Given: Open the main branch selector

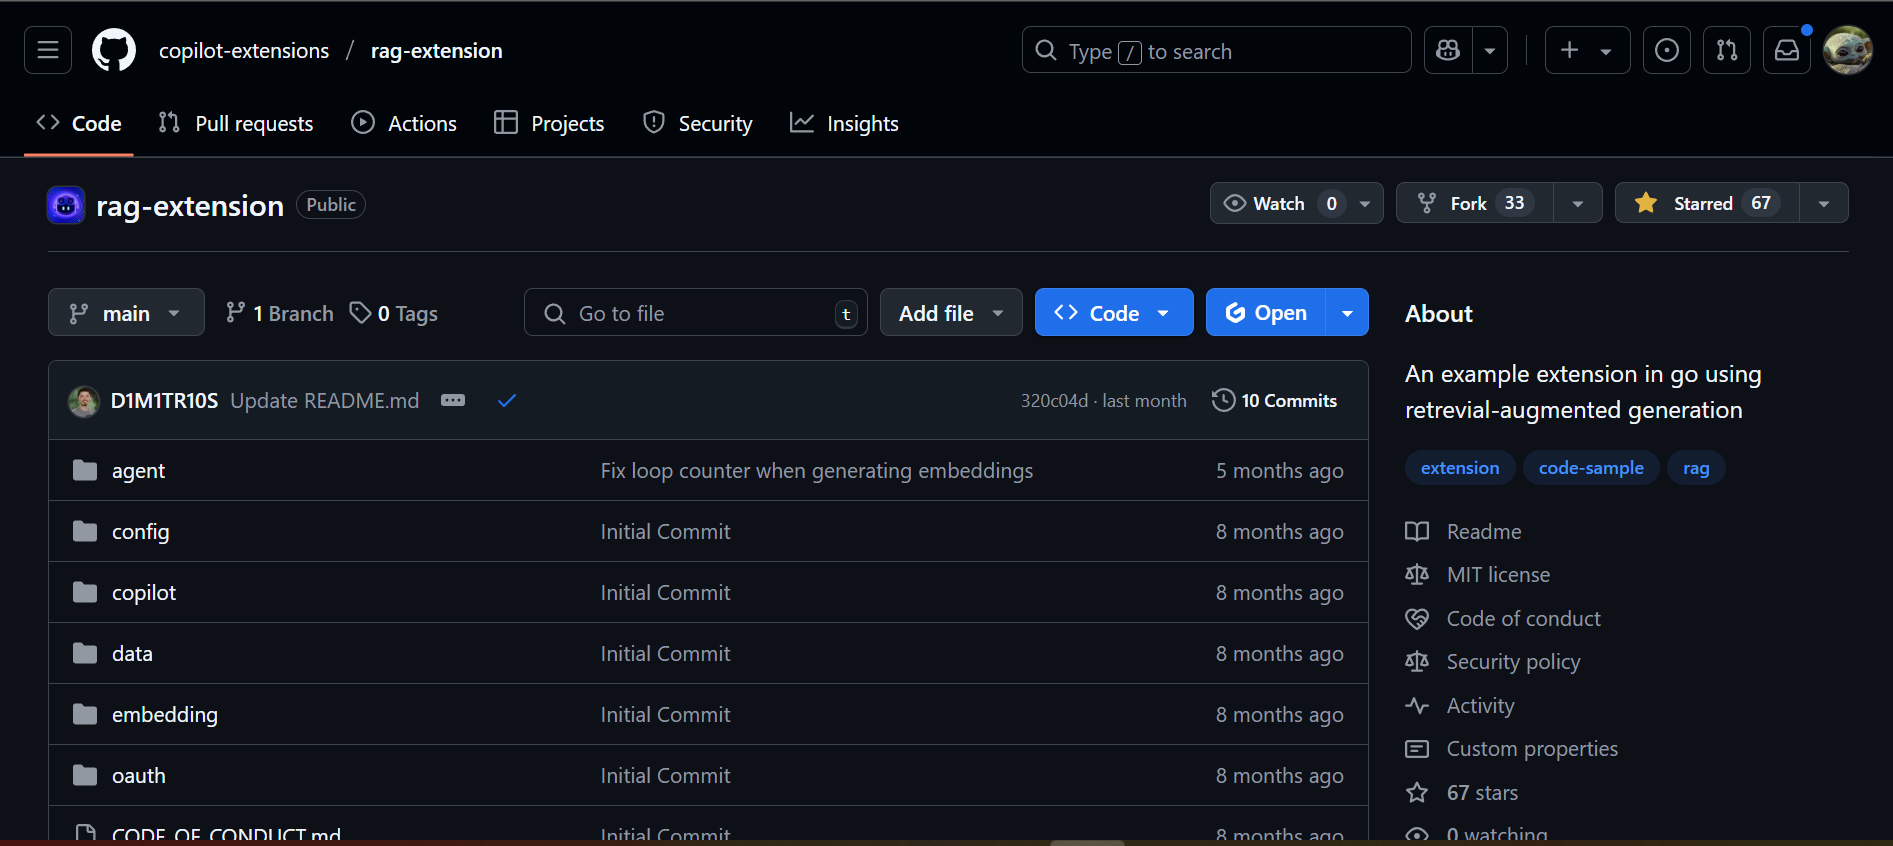Looking at the screenshot, I should click(x=126, y=313).
